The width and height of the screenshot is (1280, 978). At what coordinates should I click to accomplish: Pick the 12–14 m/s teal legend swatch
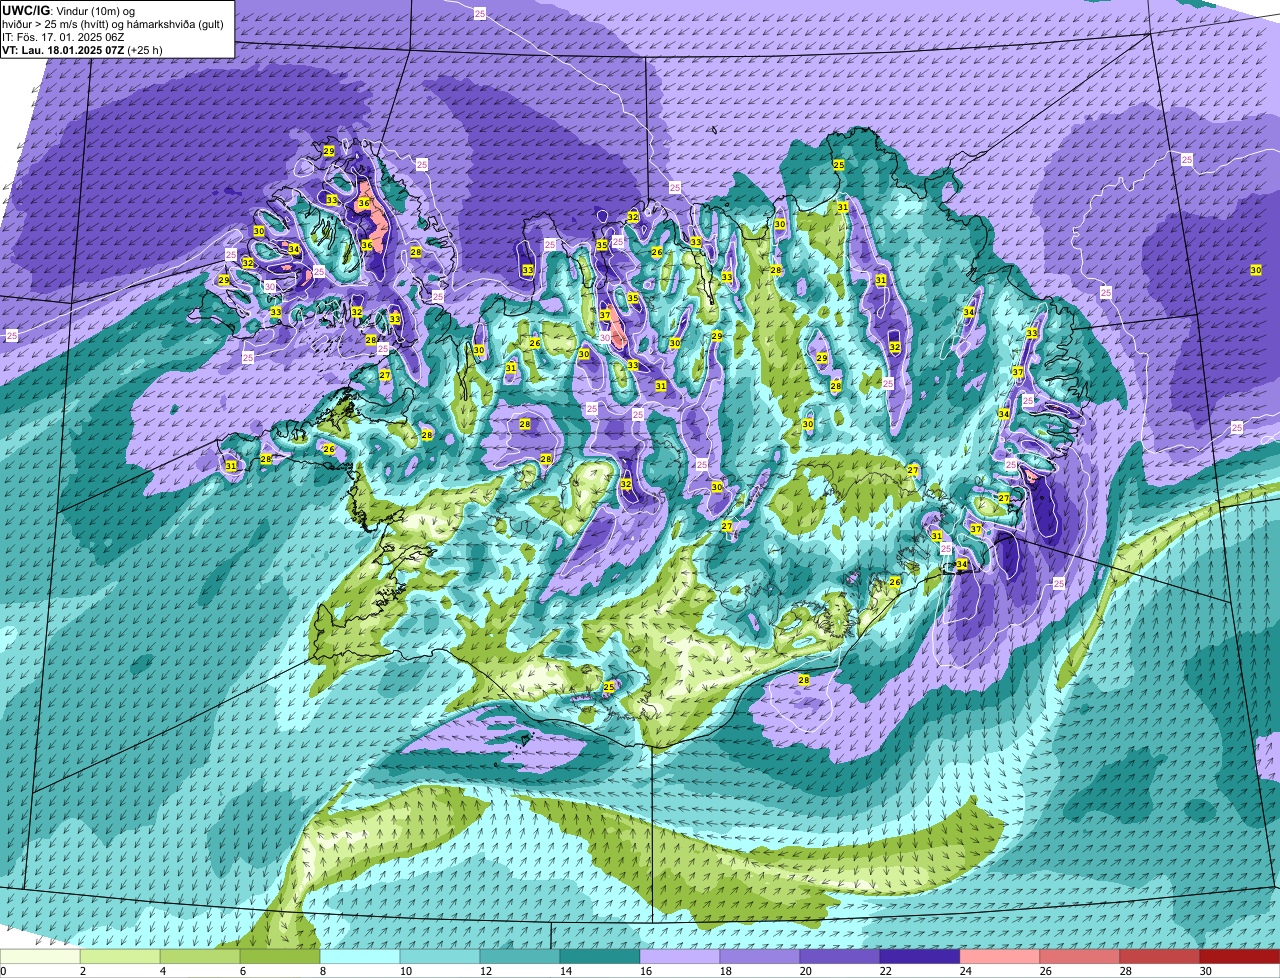tap(520, 956)
